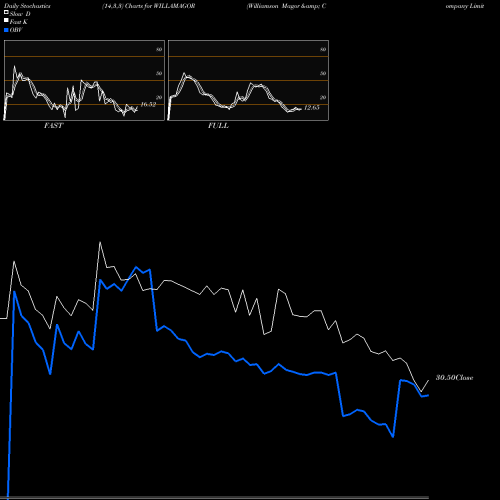Click the 80 level label in FULL chart
Image resolution: width=500 pixels, height=500 pixels.
(323, 49)
